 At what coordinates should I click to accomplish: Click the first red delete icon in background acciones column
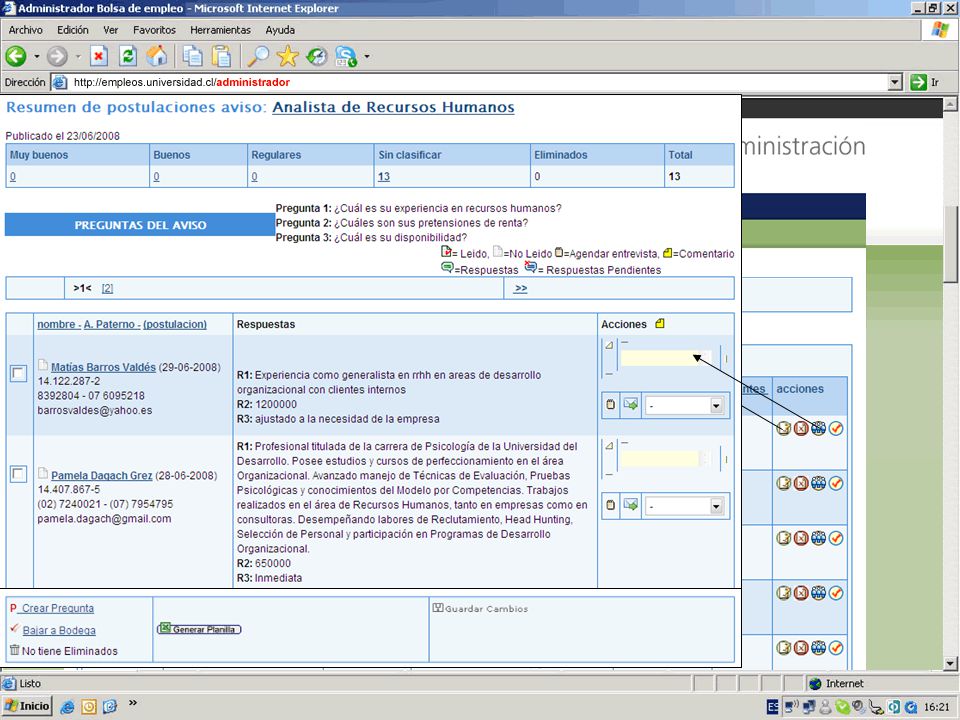click(801, 429)
